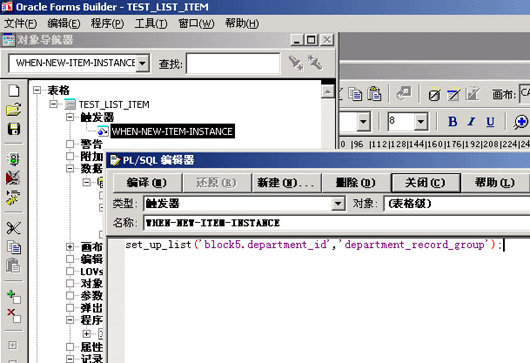Image resolution: width=530 pixels, height=363 pixels.
Task: Open the 程序(P) menu
Action: click(107, 23)
